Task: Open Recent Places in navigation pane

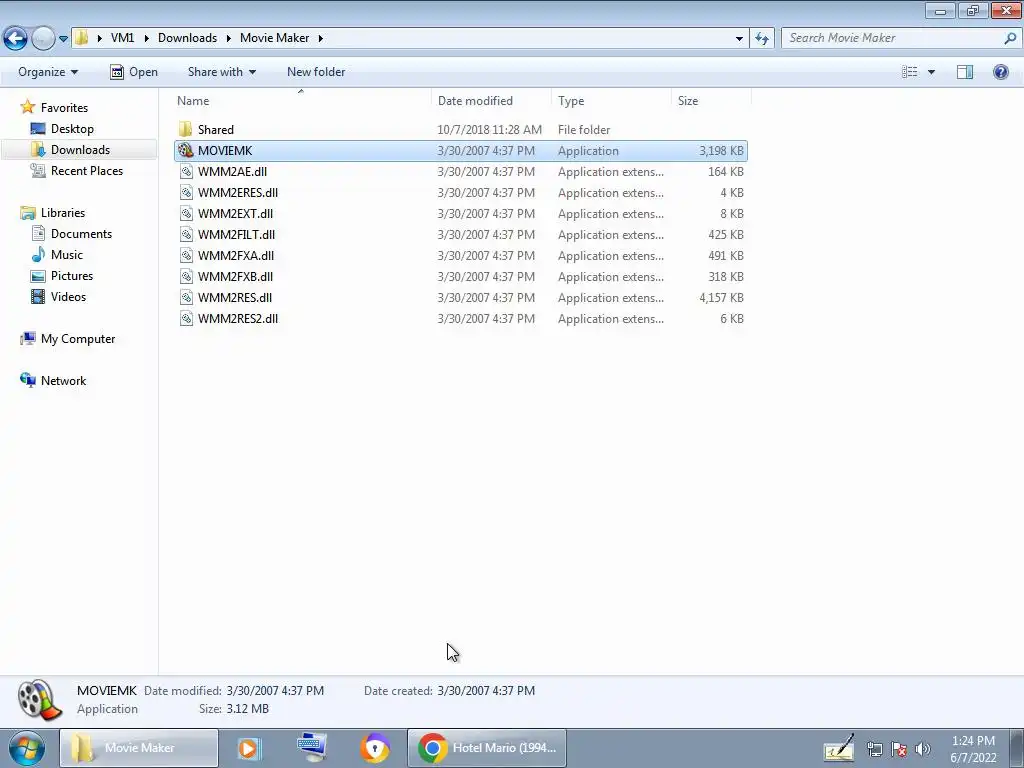Action: click(77, 170)
